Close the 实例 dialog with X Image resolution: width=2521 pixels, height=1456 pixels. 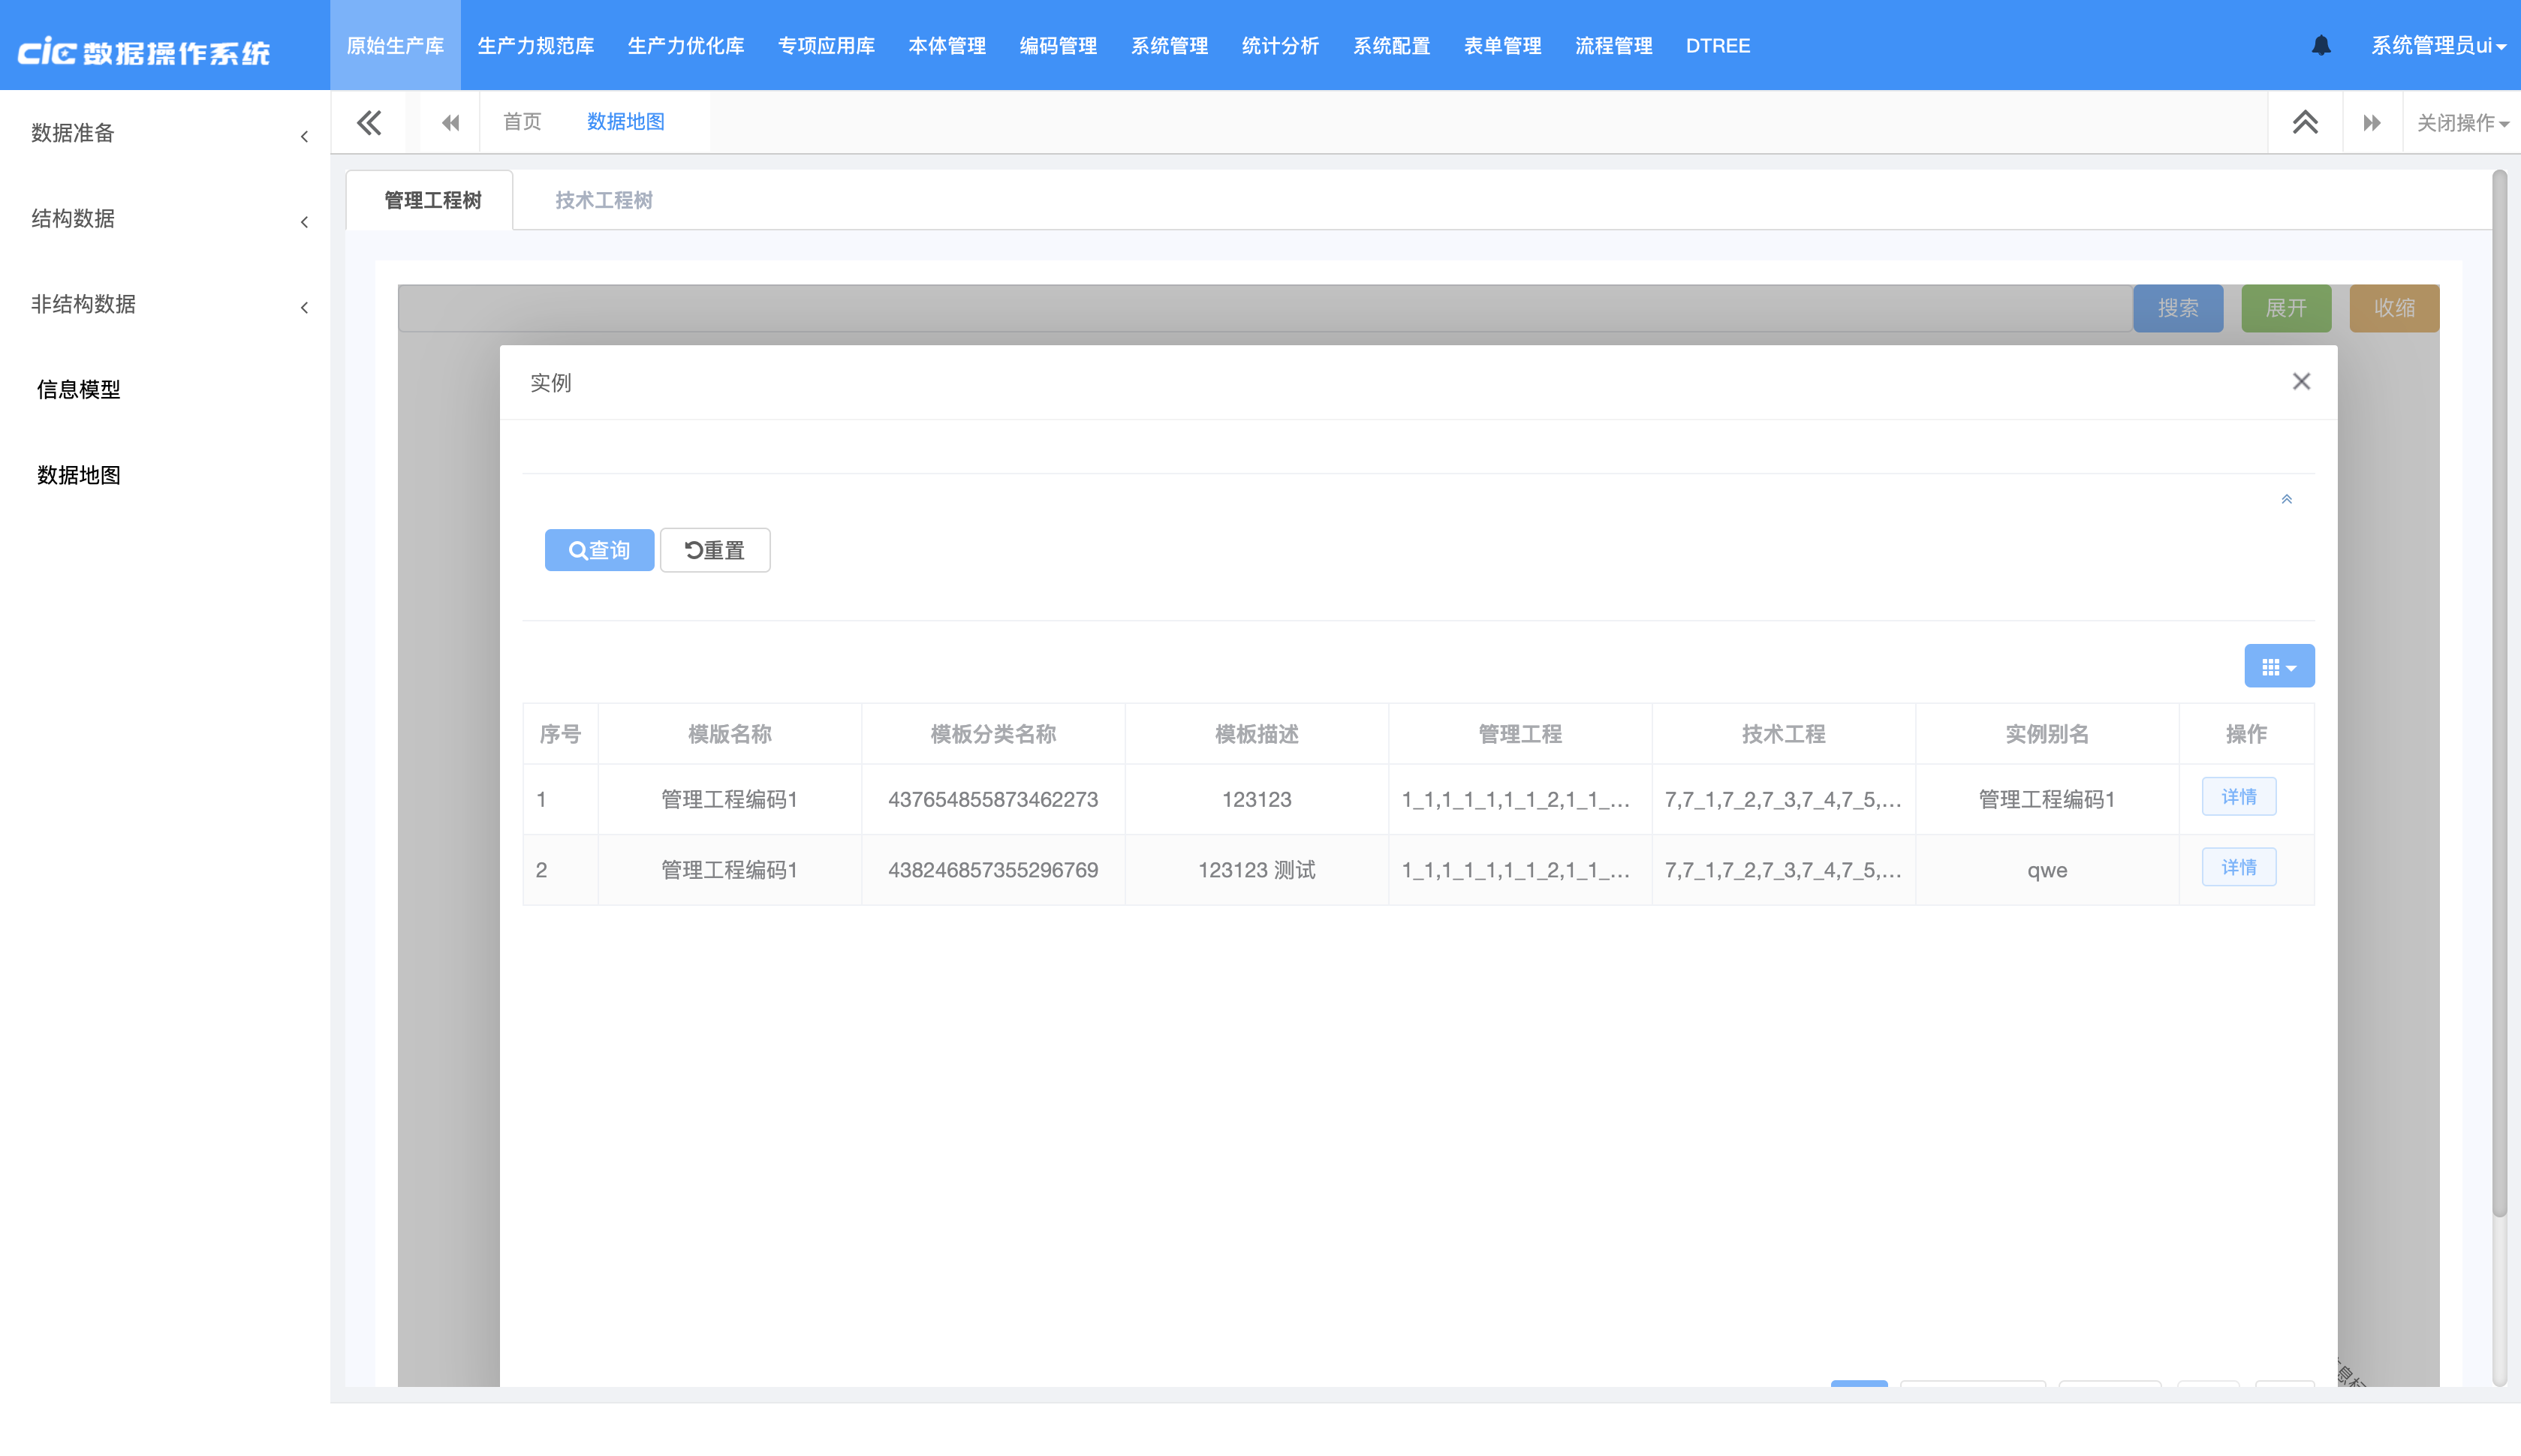click(x=2301, y=381)
